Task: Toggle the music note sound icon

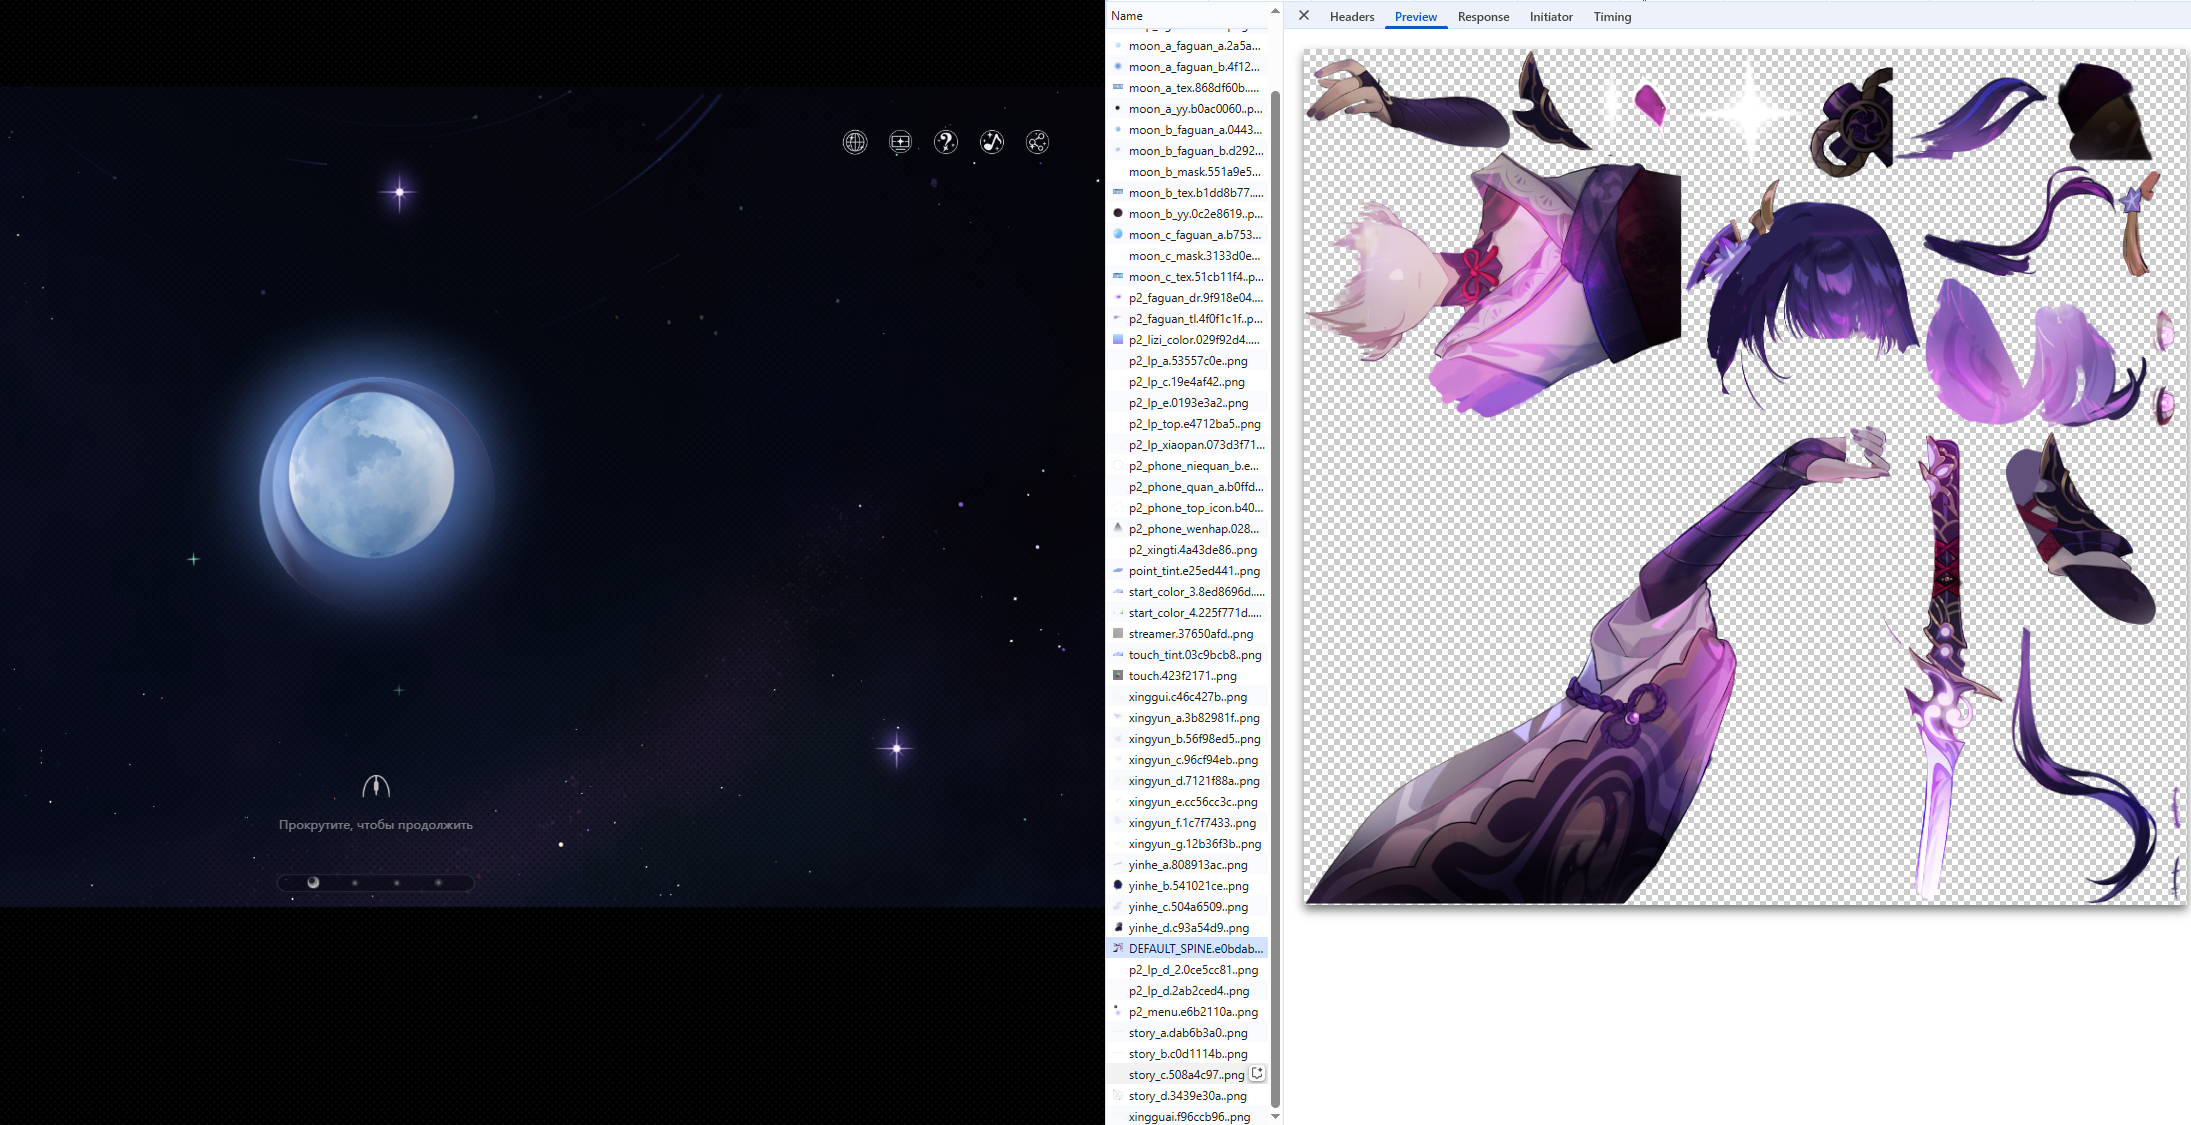Action: click(x=992, y=142)
